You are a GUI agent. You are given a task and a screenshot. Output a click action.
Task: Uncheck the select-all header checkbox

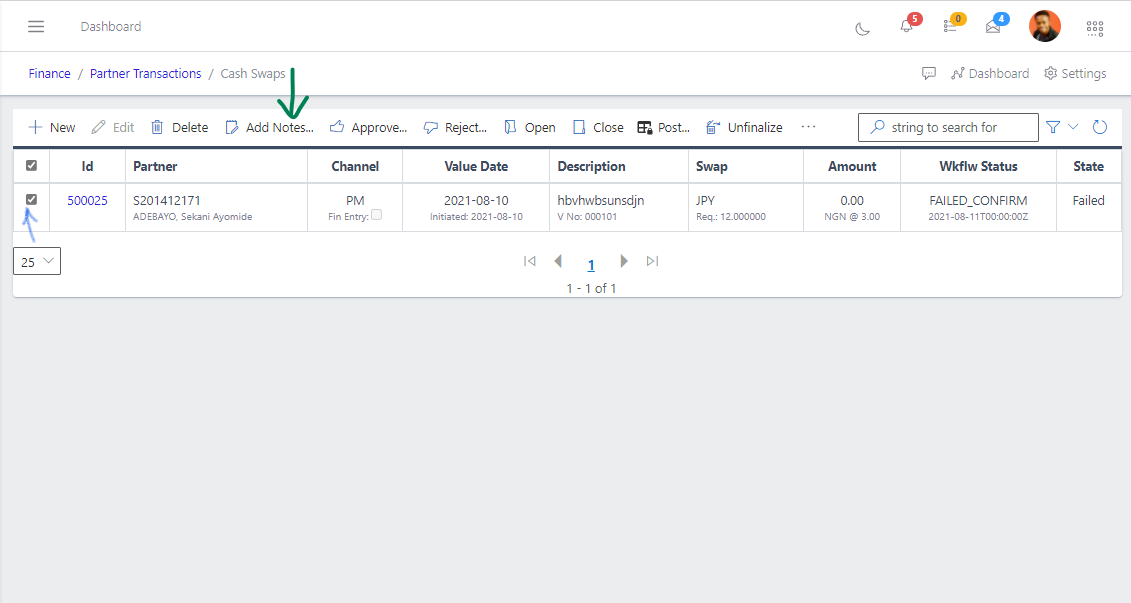tap(31, 166)
